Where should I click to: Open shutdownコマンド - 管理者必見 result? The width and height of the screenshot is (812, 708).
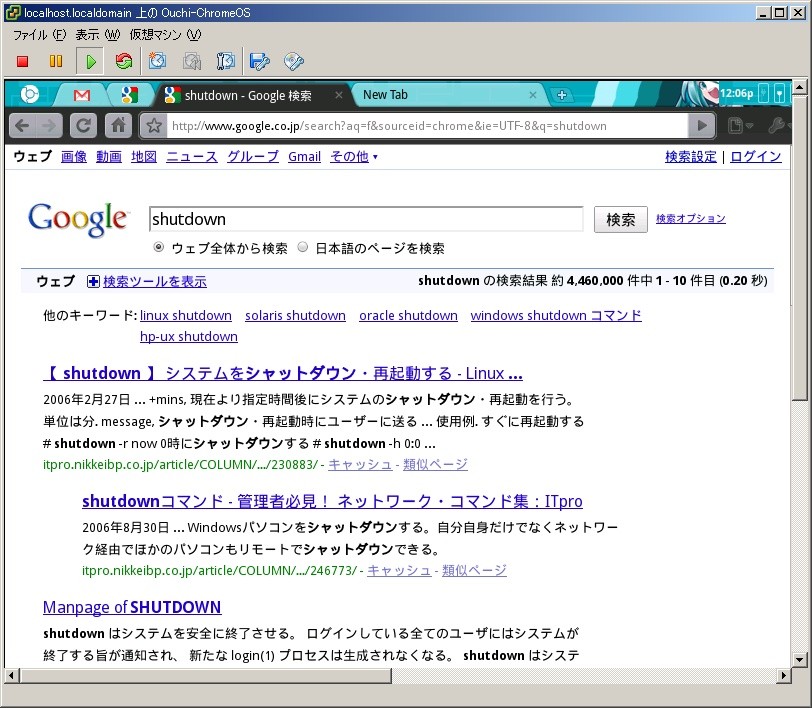pyautogui.click(x=332, y=501)
